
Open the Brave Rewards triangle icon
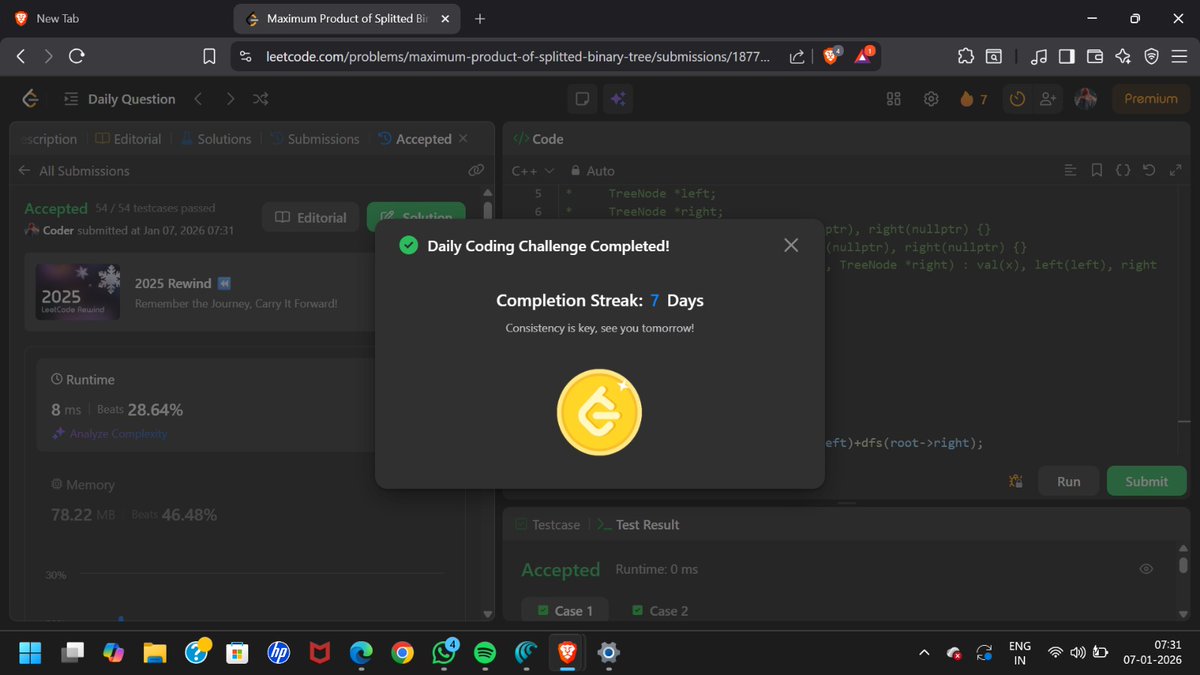(864, 57)
